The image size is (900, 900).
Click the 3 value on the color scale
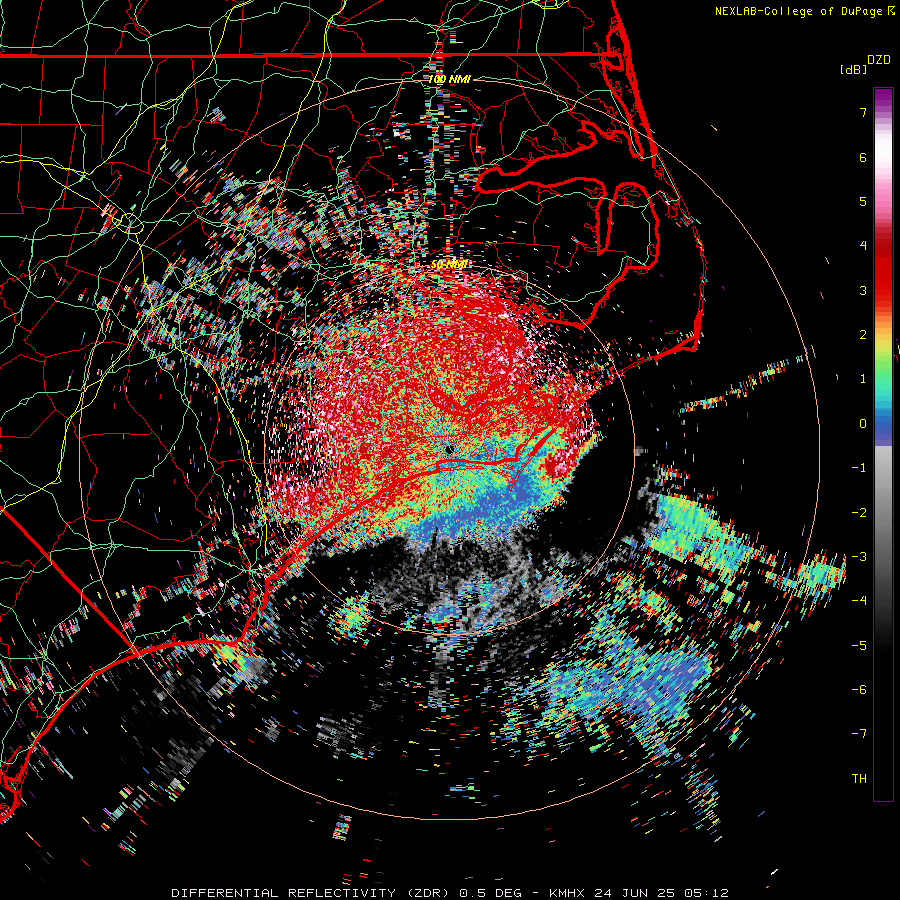[x=863, y=290]
